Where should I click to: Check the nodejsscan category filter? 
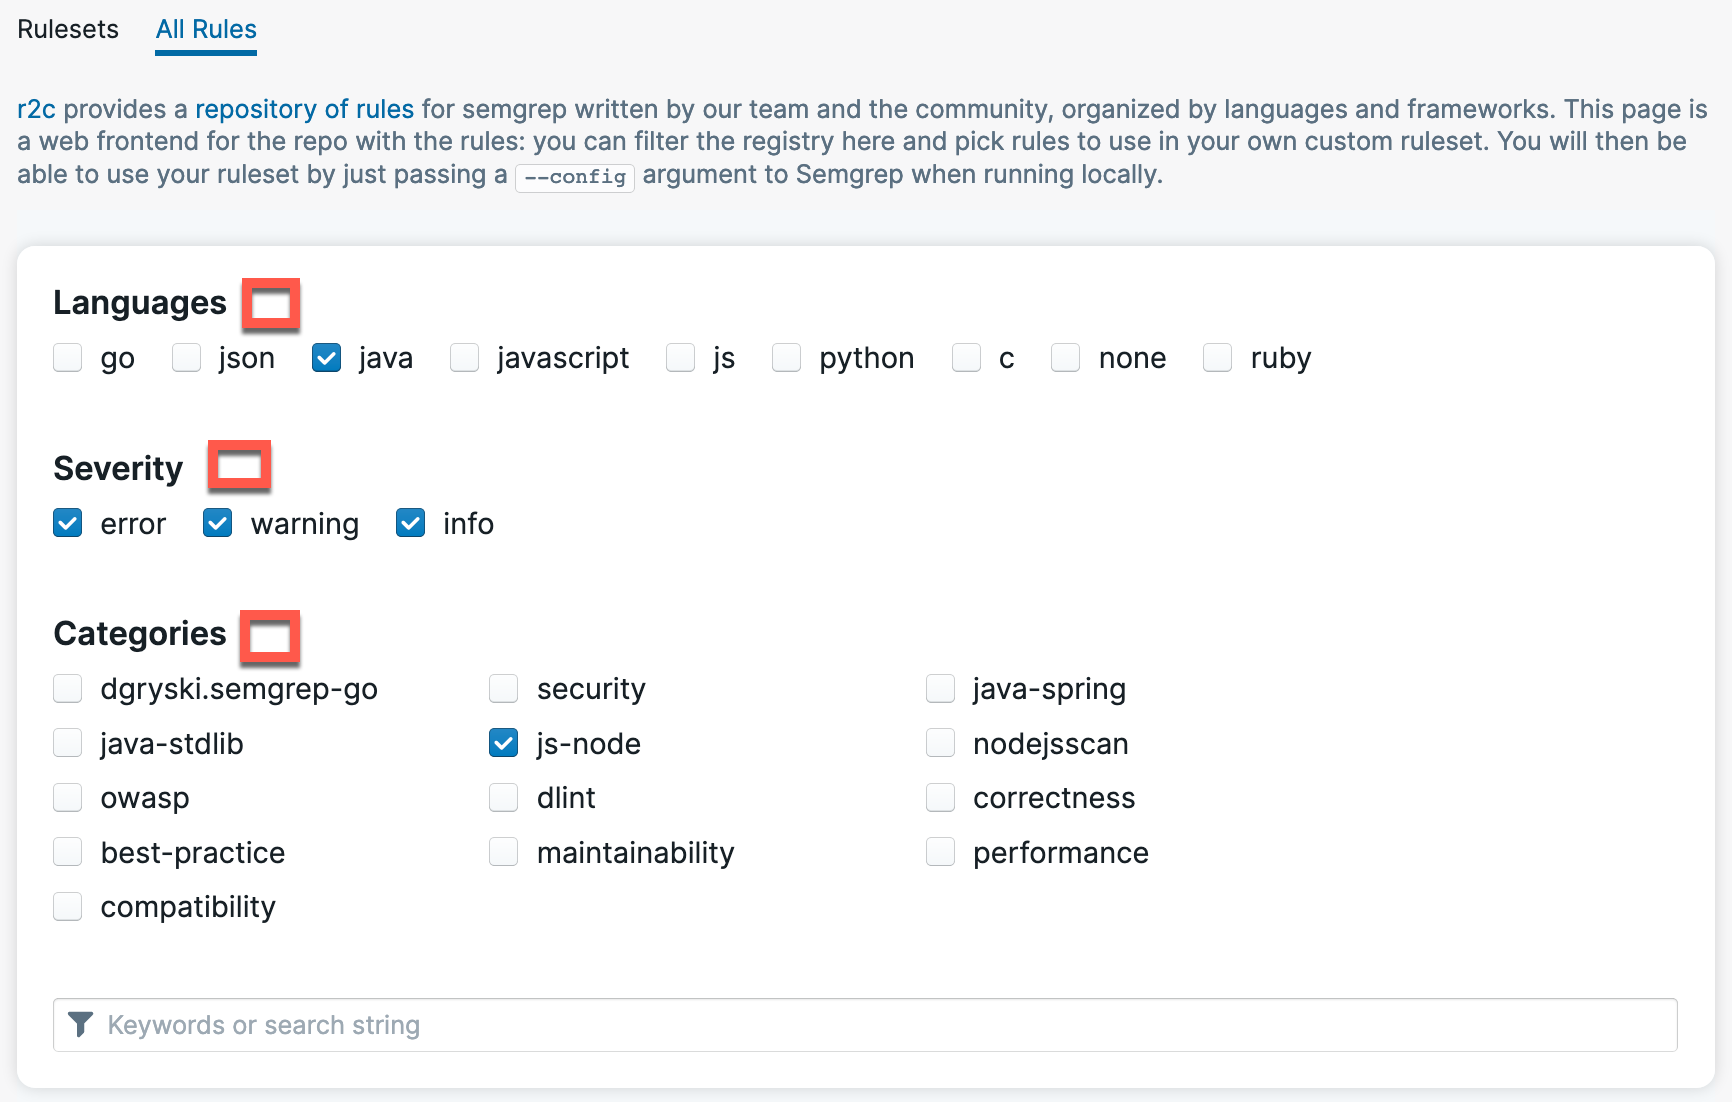(x=940, y=743)
